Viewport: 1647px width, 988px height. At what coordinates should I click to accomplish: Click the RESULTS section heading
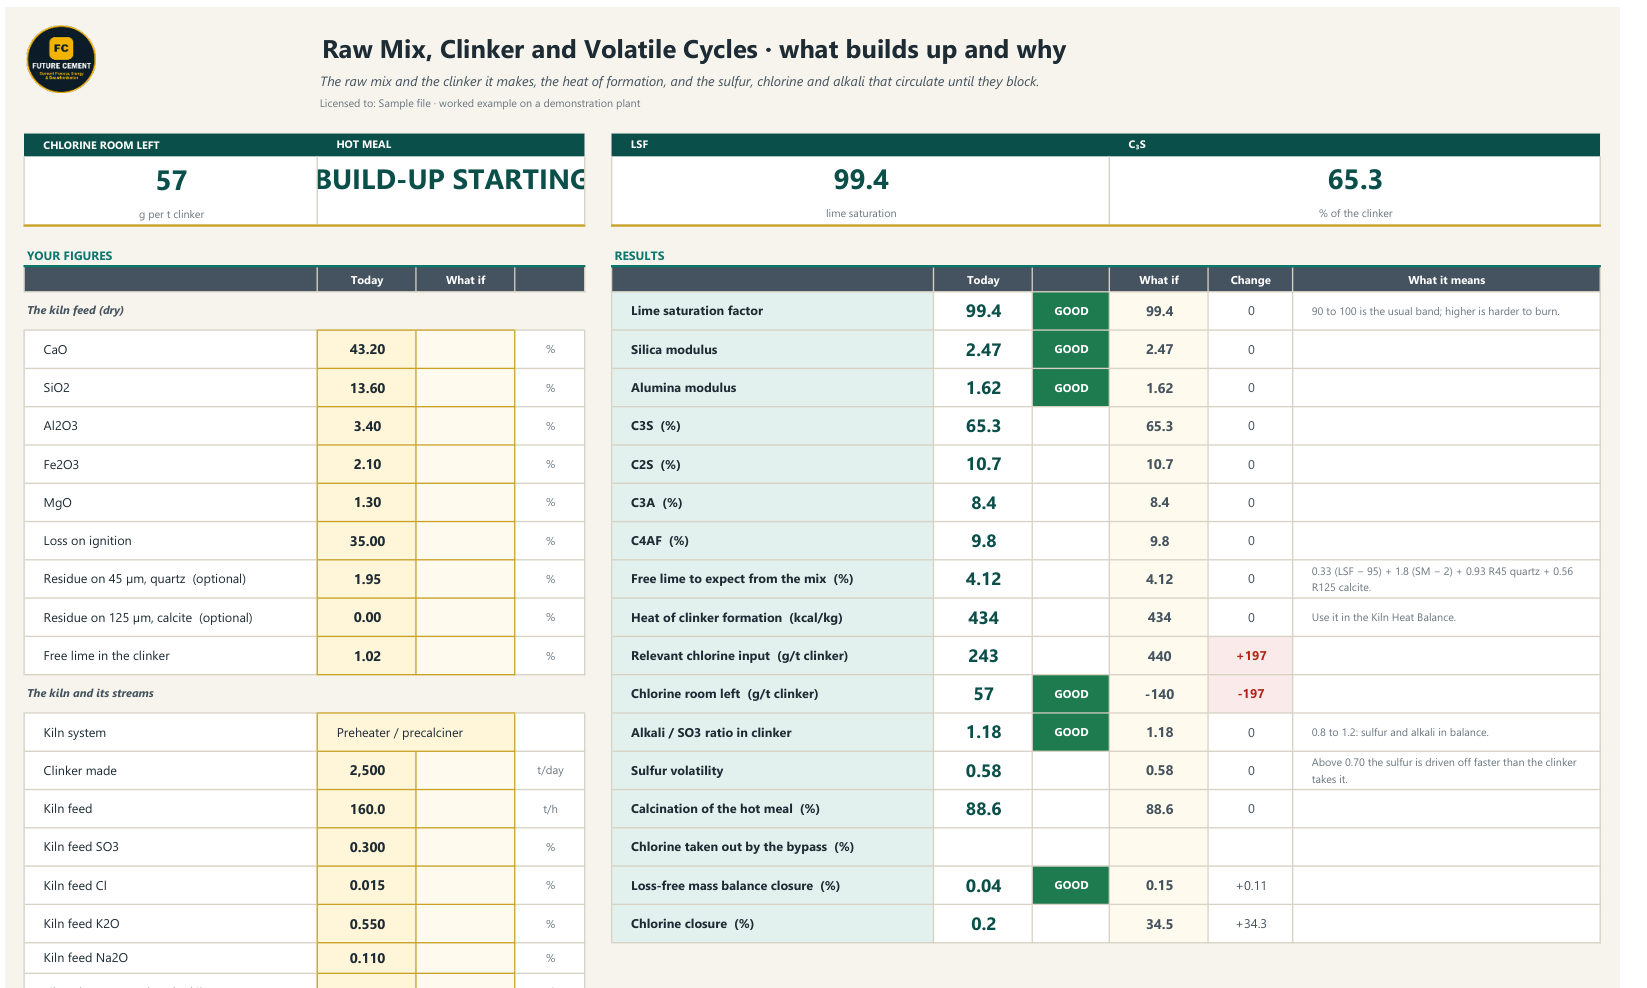click(x=639, y=256)
